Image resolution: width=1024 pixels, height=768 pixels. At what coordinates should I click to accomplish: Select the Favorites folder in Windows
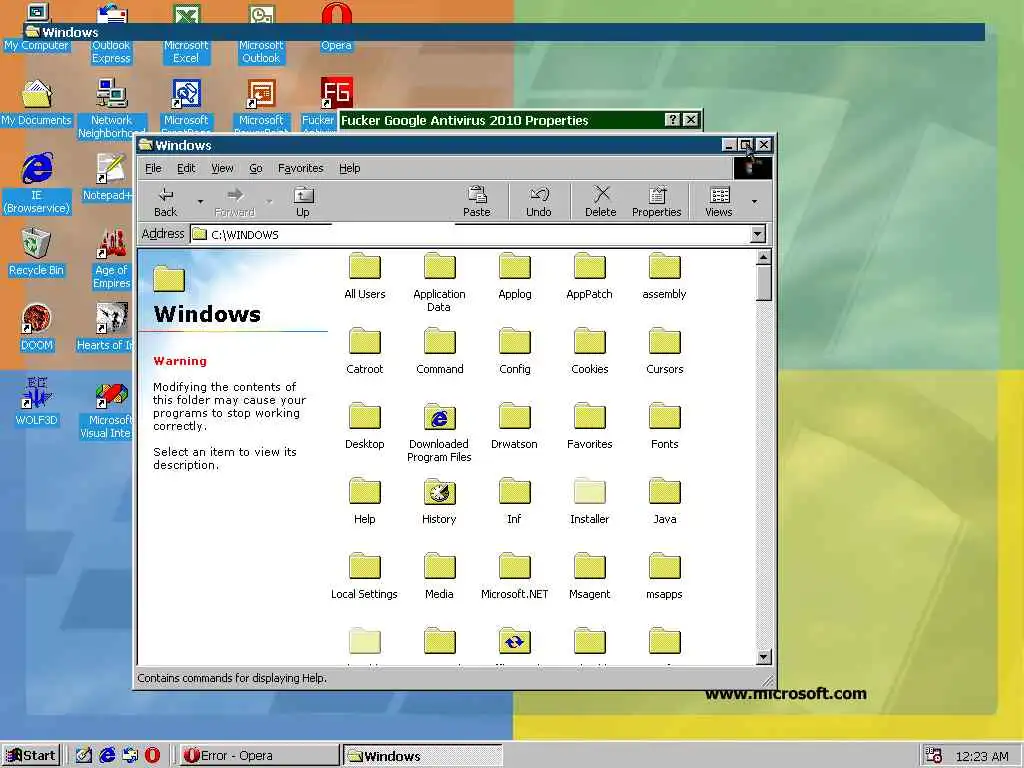(590, 426)
